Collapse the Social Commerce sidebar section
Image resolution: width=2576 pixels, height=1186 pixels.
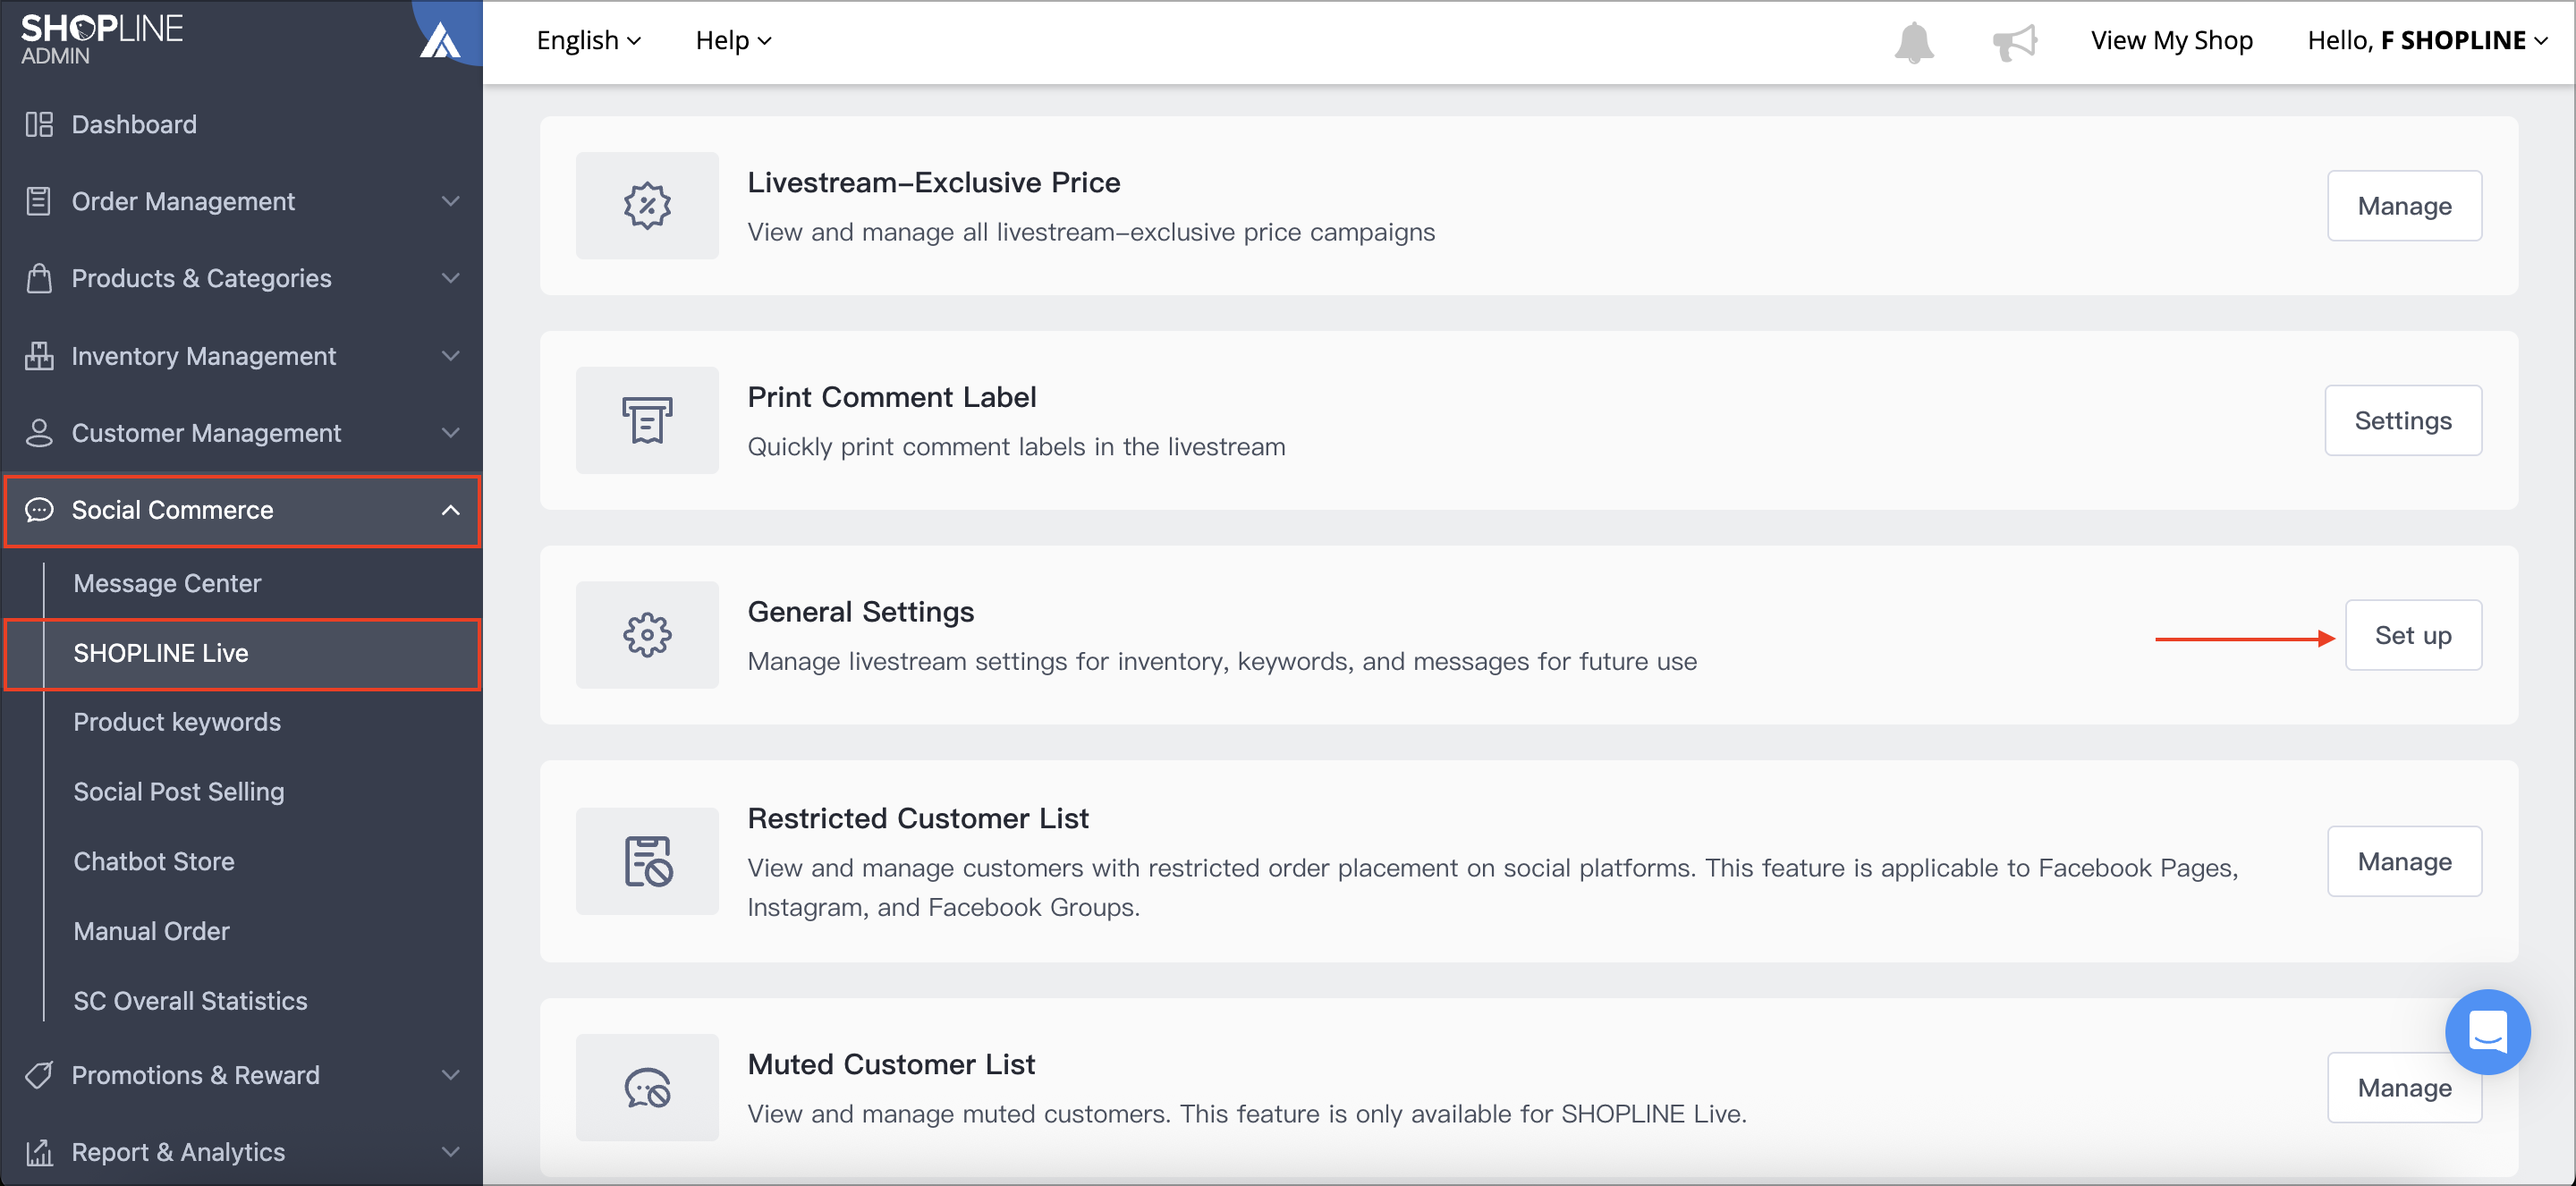pyautogui.click(x=243, y=510)
